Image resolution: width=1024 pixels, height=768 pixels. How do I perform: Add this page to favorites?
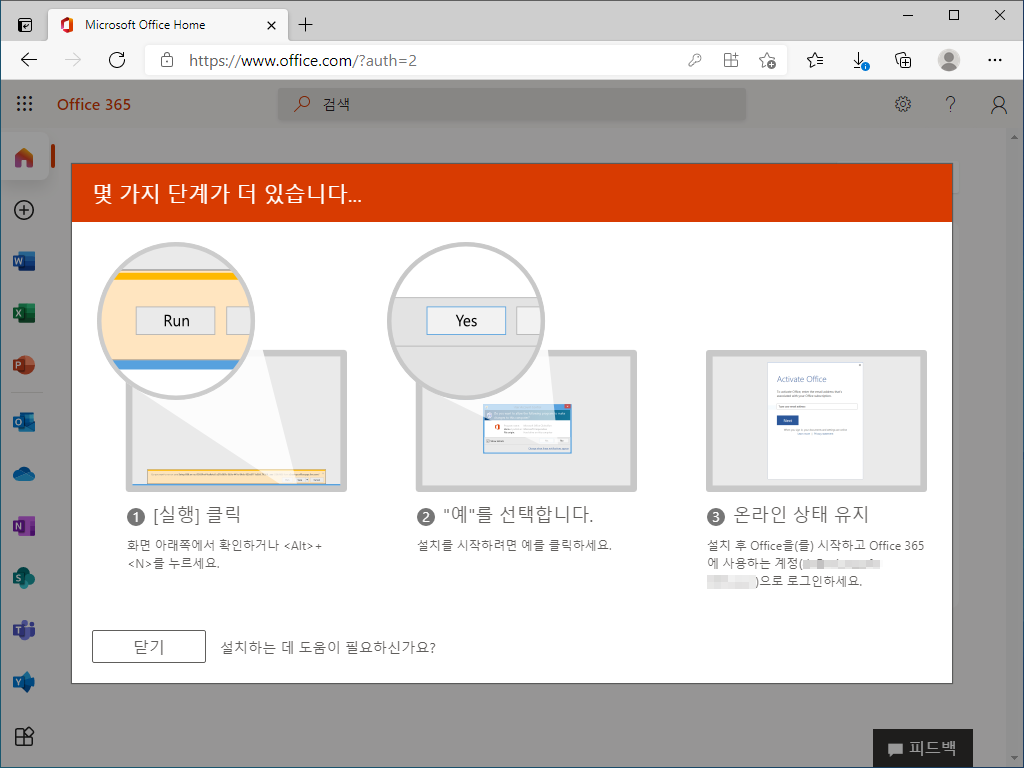(x=767, y=61)
